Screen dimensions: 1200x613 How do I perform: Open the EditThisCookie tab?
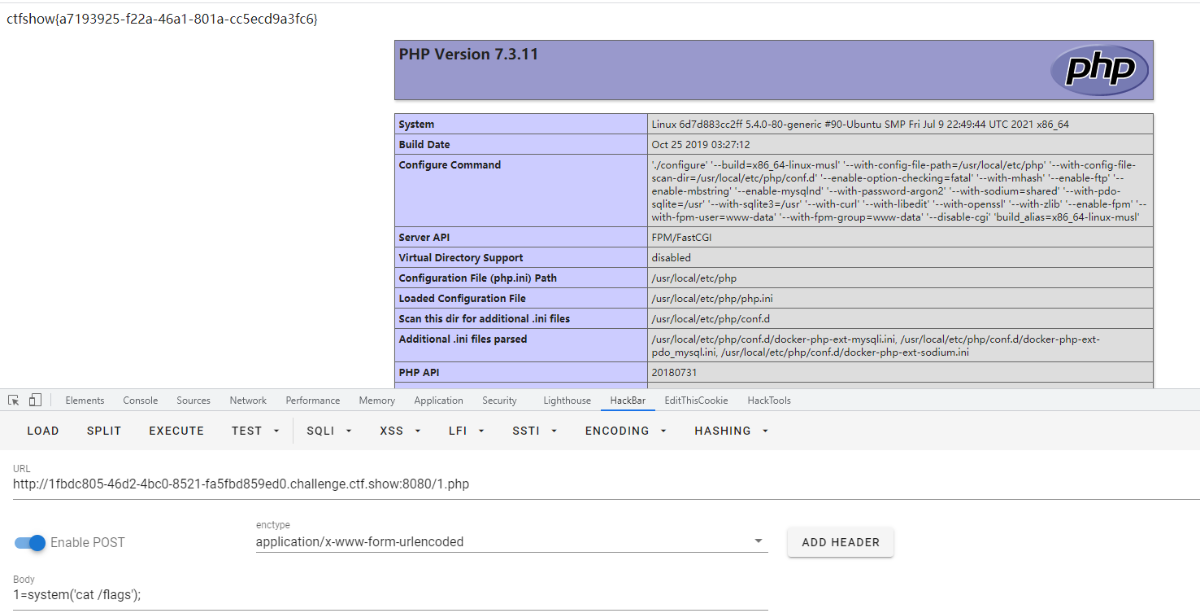click(696, 400)
